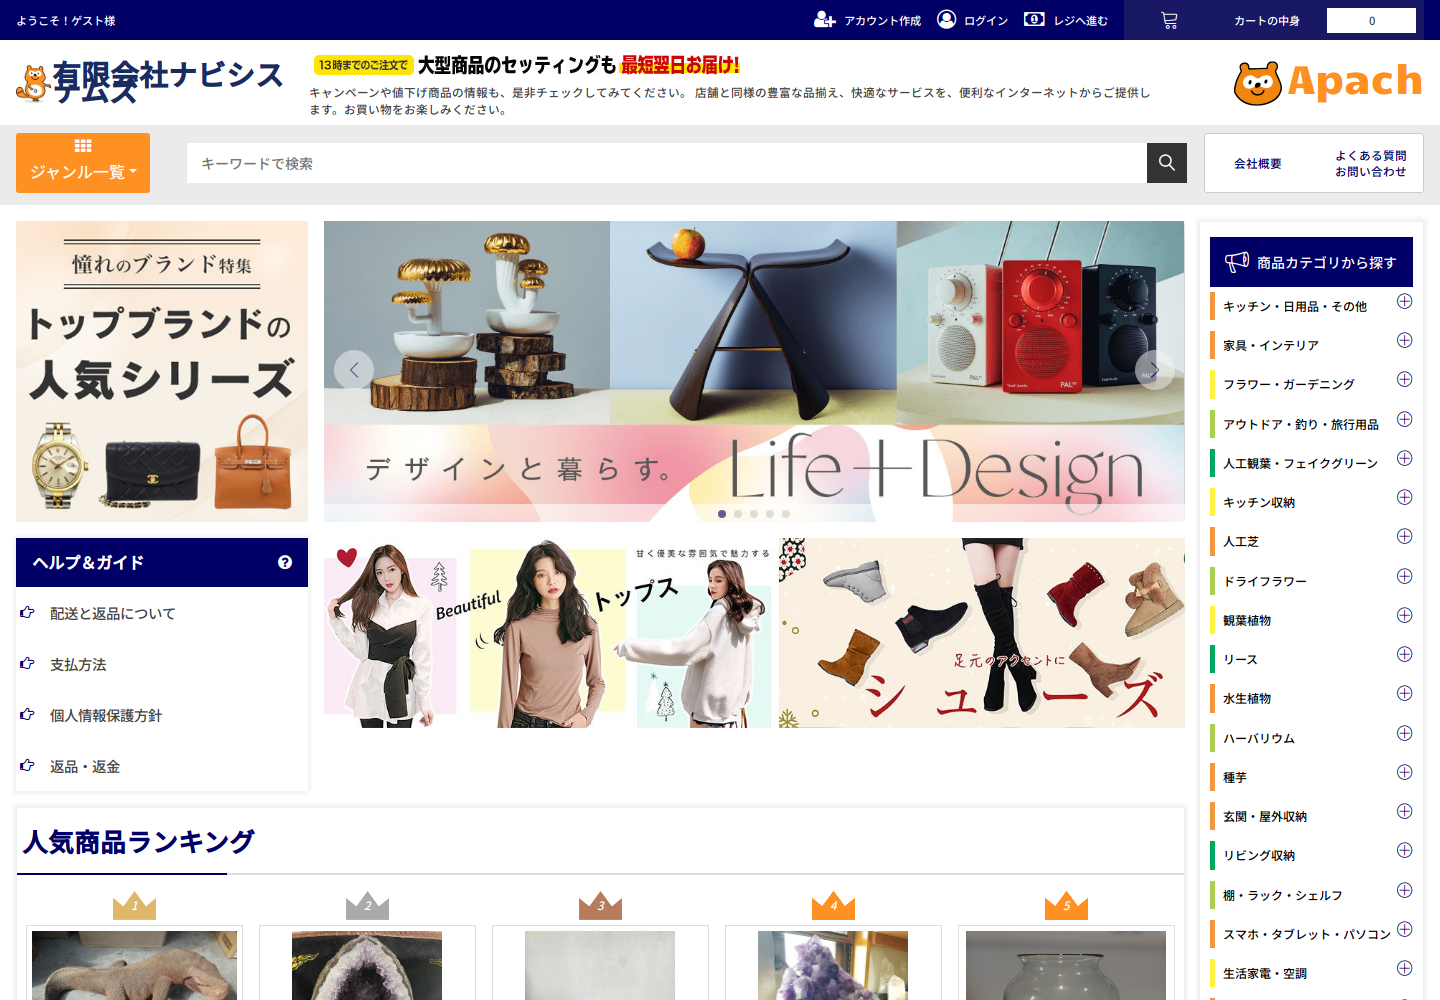The width and height of the screenshot is (1440, 1000).
Task: Select the last carousel pagination dot
Action: tap(786, 514)
